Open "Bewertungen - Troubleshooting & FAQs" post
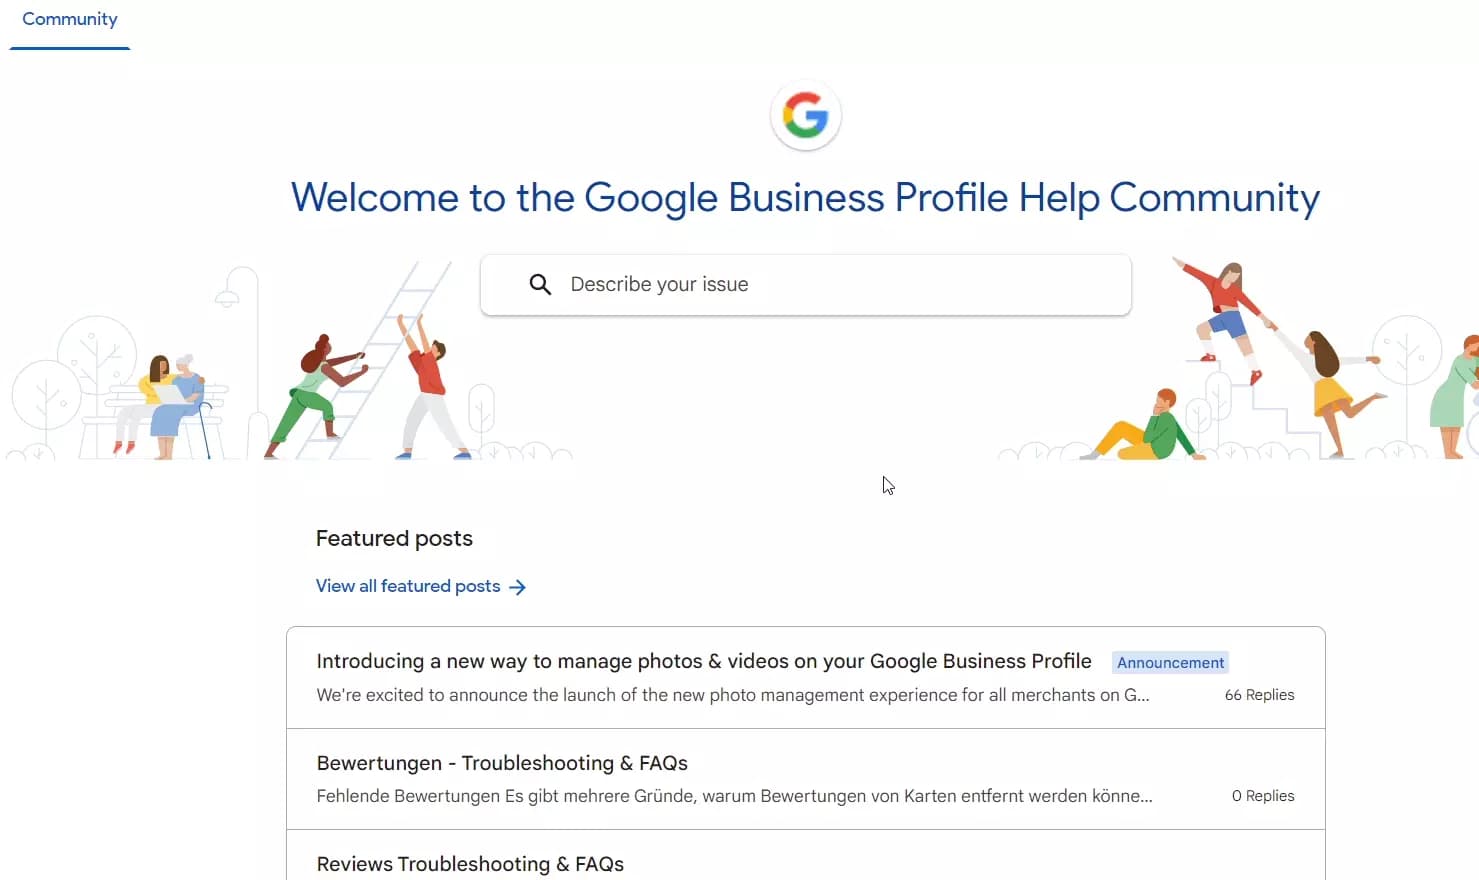Screen dimensions: 1479x880 click(502, 763)
